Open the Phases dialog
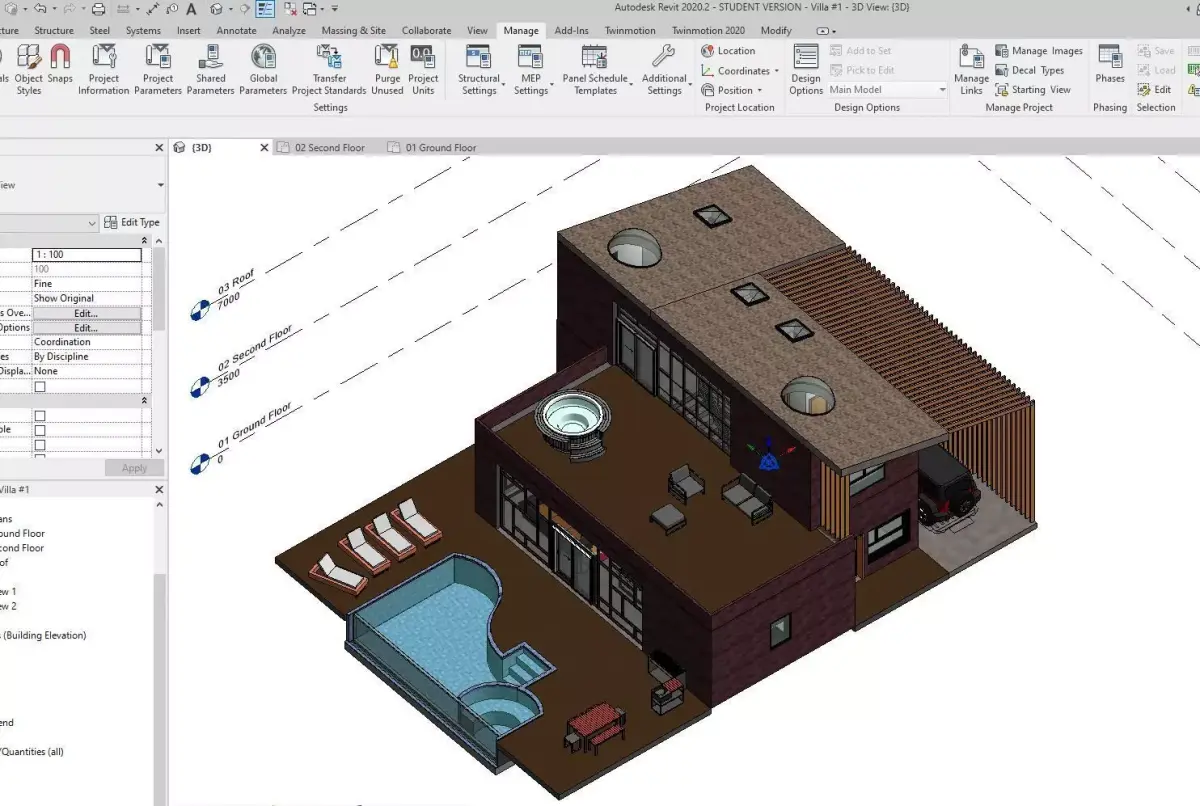Image resolution: width=1200 pixels, height=806 pixels. (1110, 66)
